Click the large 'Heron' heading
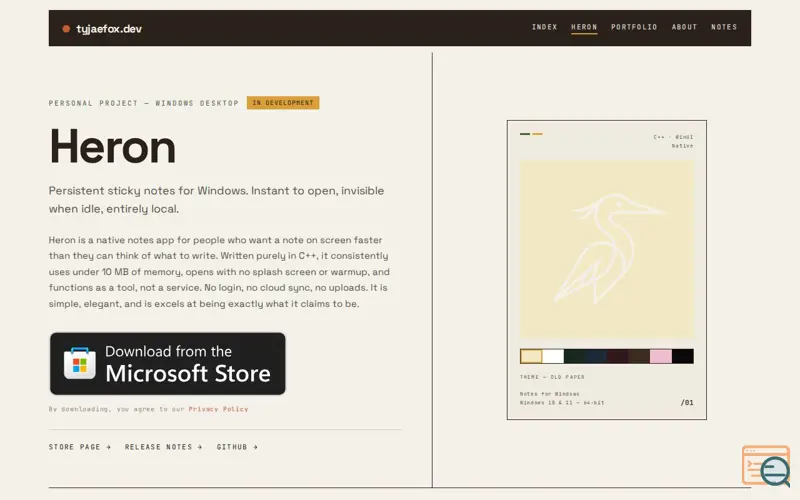The width and height of the screenshot is (800, 500). 112,147
